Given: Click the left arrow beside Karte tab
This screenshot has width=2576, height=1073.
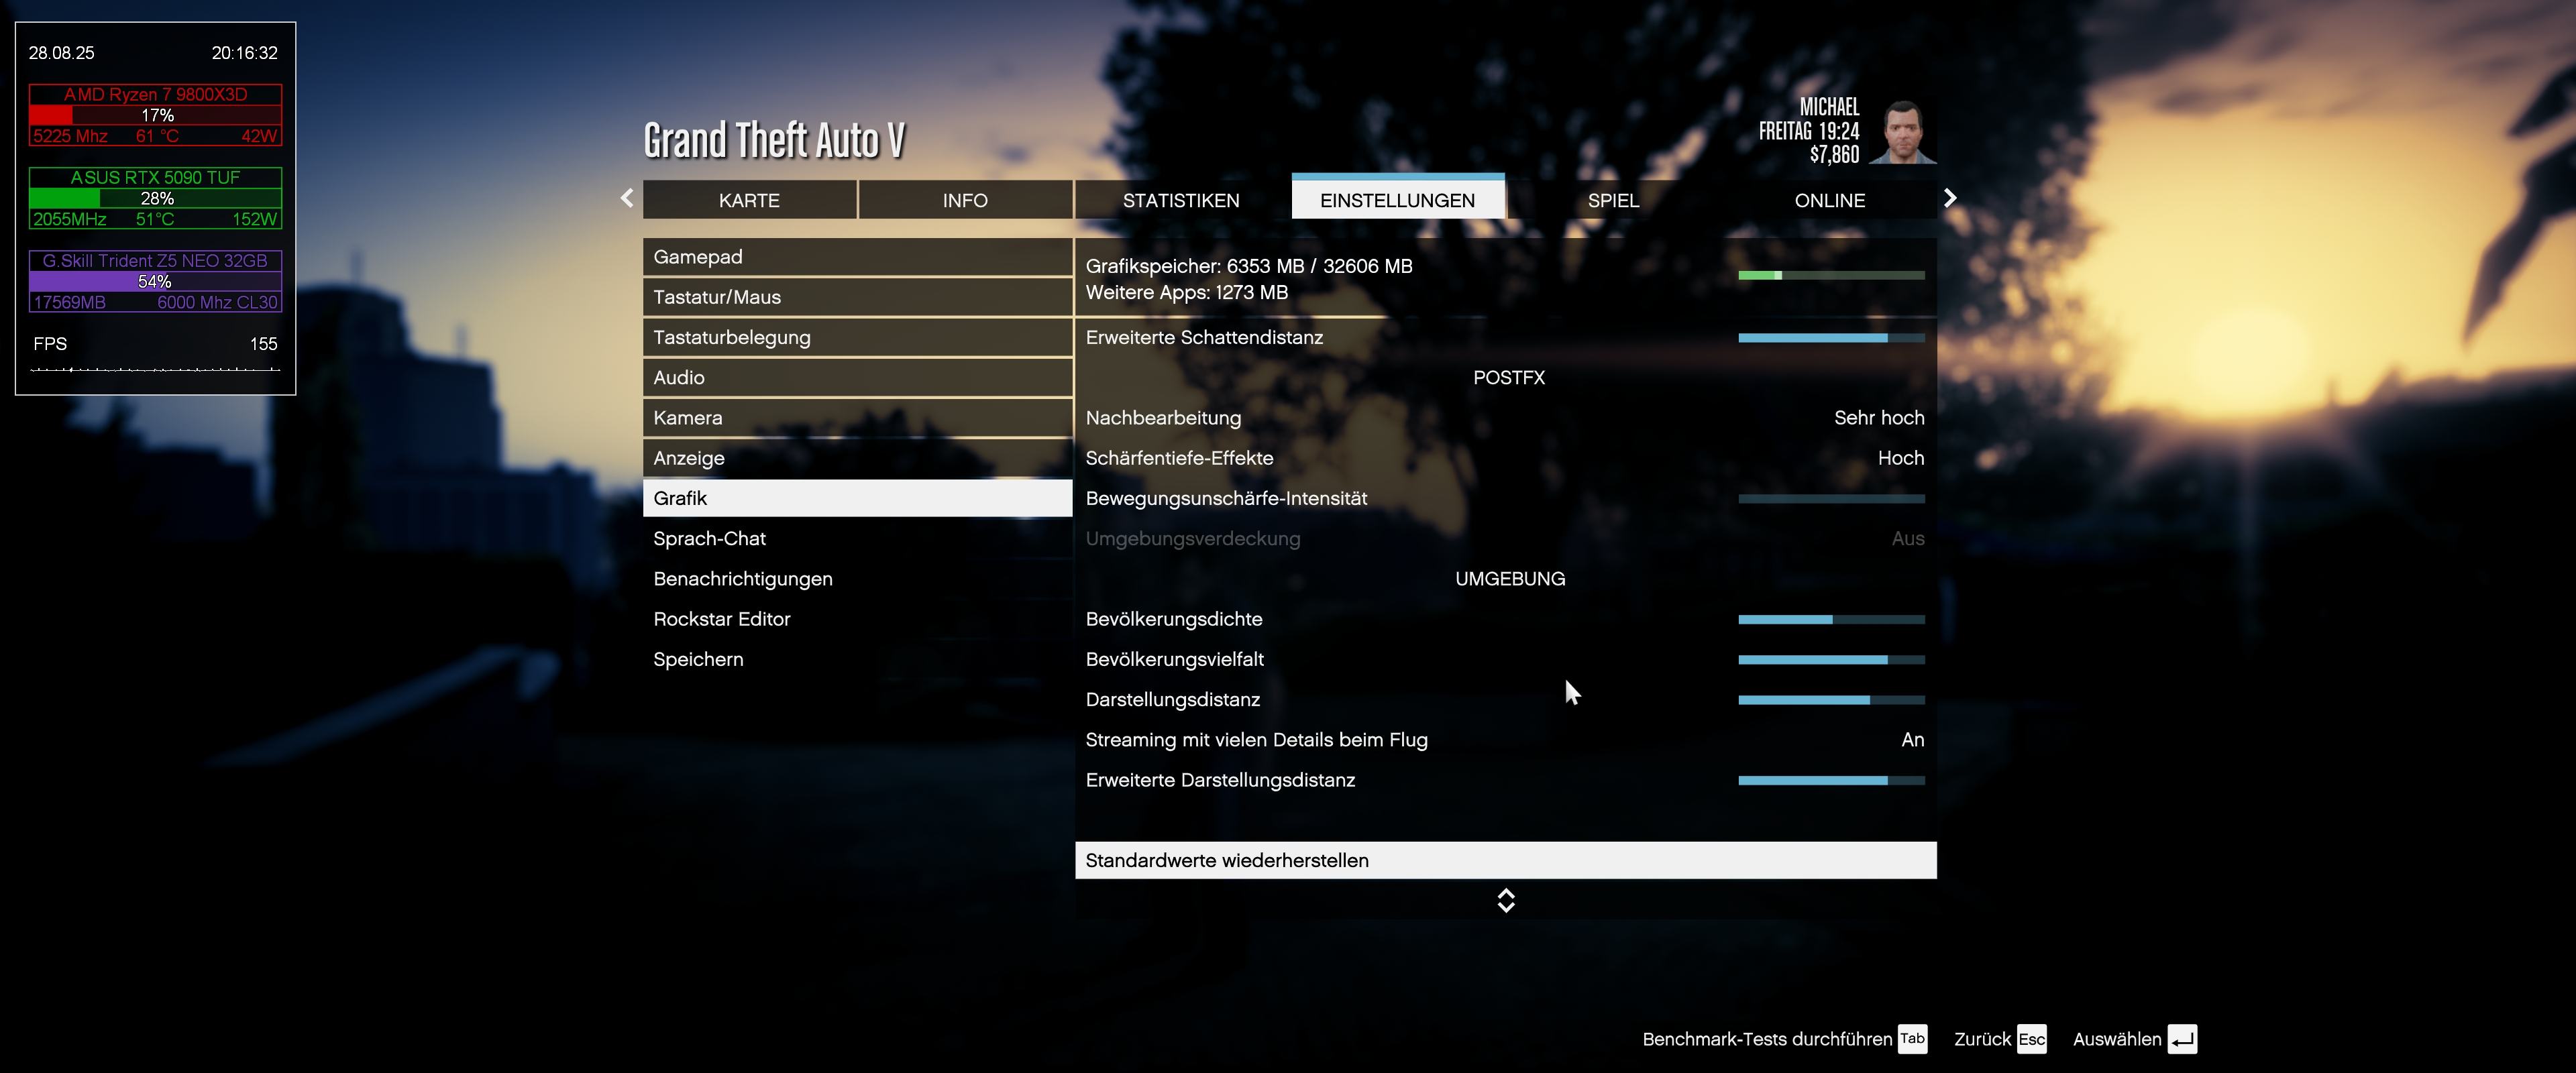Looking at the screenshot, I should pyautogui.click(x=627, y=198).
